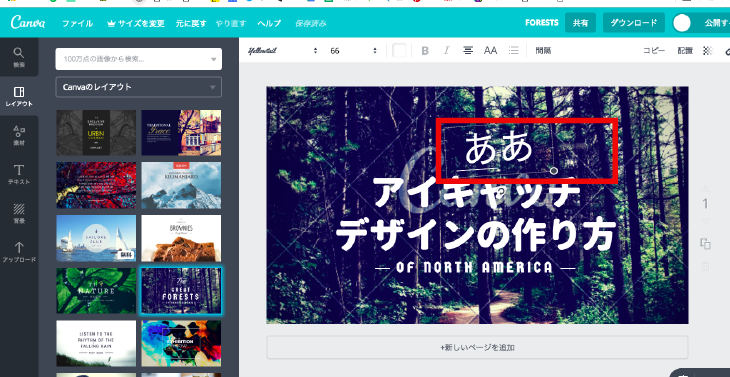Select the Traditional France layout thumbnail
Image resolution: width=730 pixels, height=377 pixels.
pyautogui.click(x=181, y=133)
